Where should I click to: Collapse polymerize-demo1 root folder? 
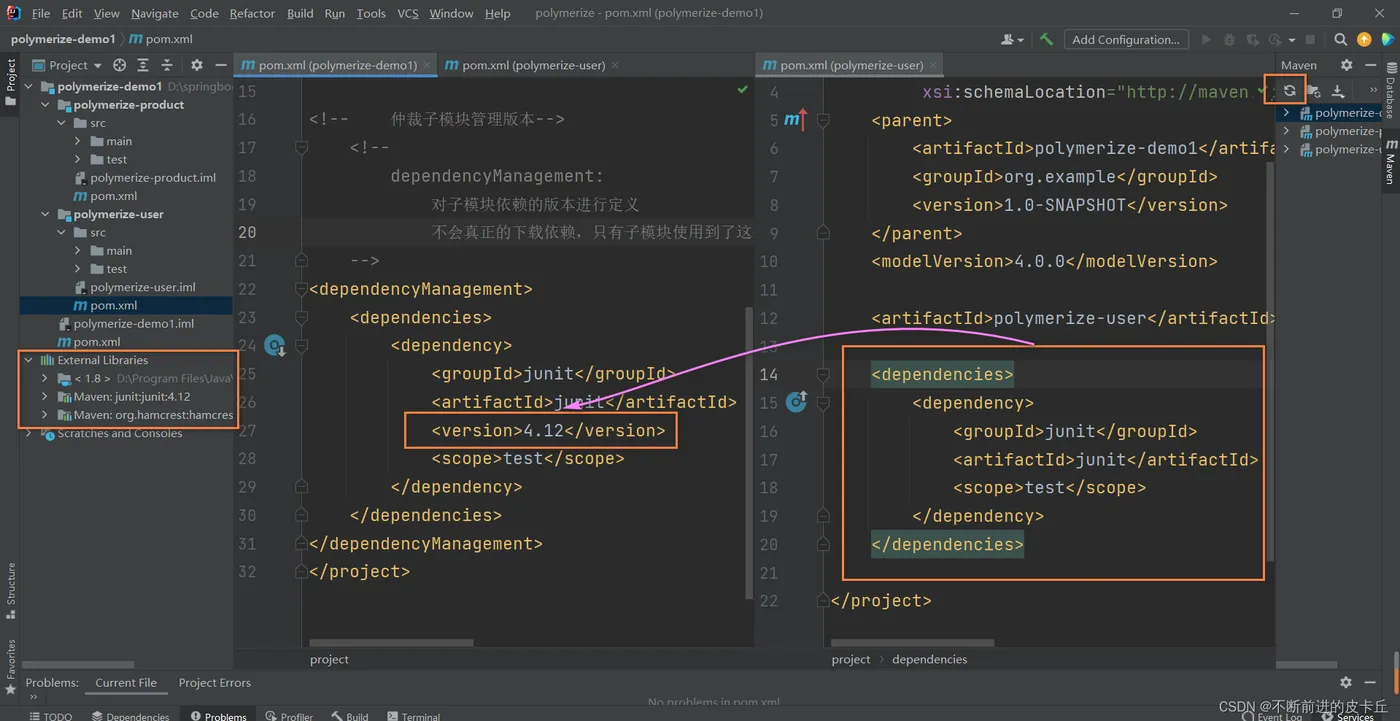[28, 87]
